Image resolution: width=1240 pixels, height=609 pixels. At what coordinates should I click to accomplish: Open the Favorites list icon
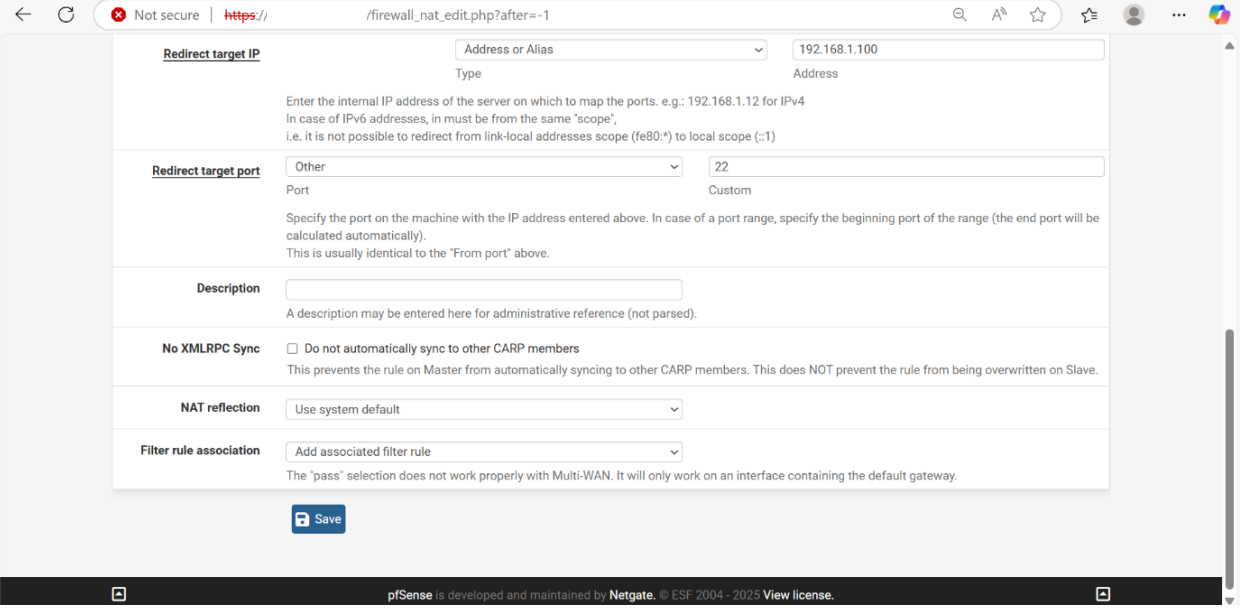1089,15
